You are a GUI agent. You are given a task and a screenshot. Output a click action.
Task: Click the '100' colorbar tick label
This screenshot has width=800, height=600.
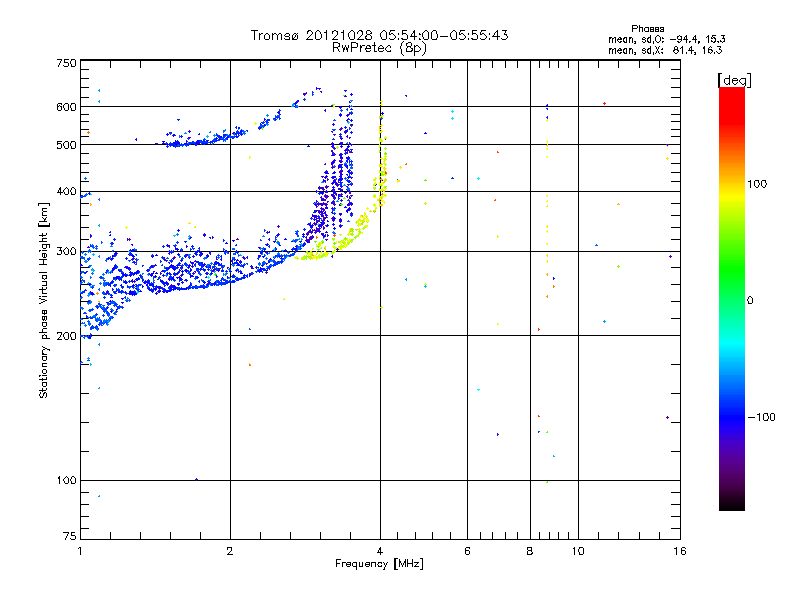click(x=757, y=184)
